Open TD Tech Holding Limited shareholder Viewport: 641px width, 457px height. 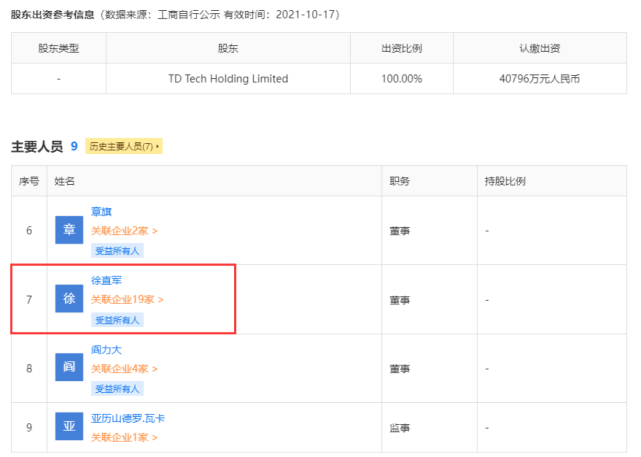tap(229, 78)
